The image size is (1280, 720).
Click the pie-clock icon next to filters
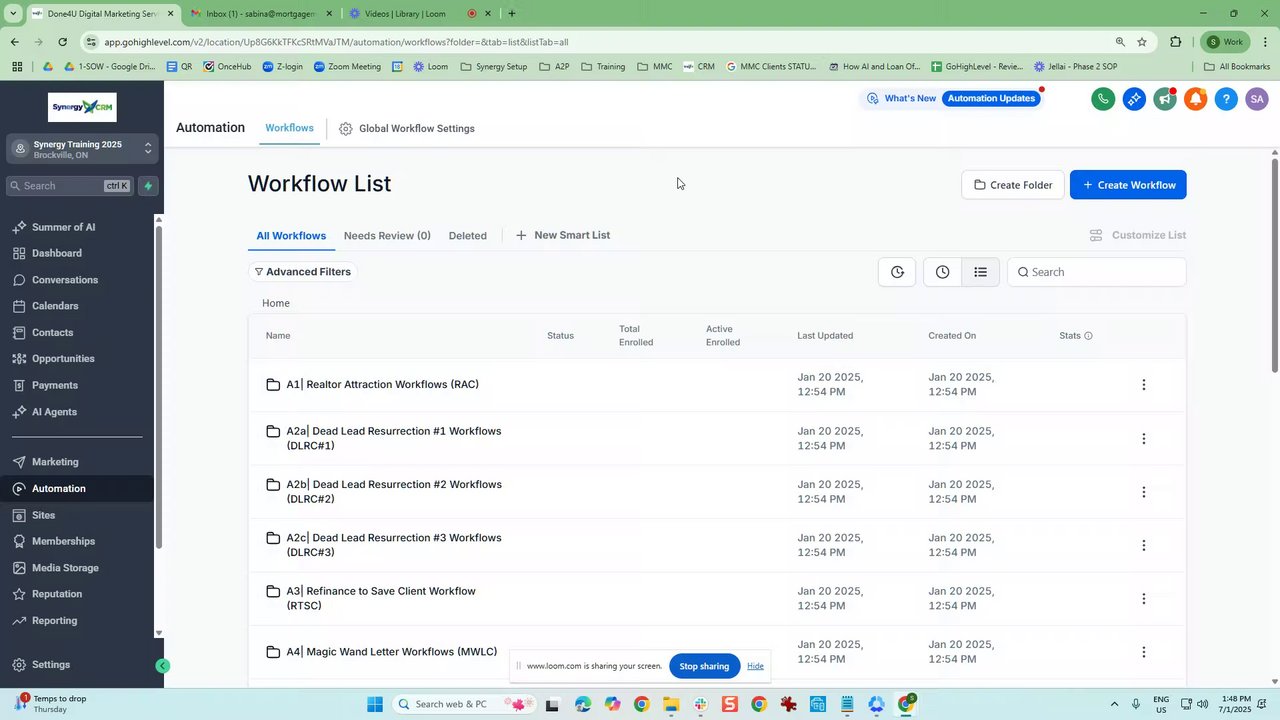(897, 272)
